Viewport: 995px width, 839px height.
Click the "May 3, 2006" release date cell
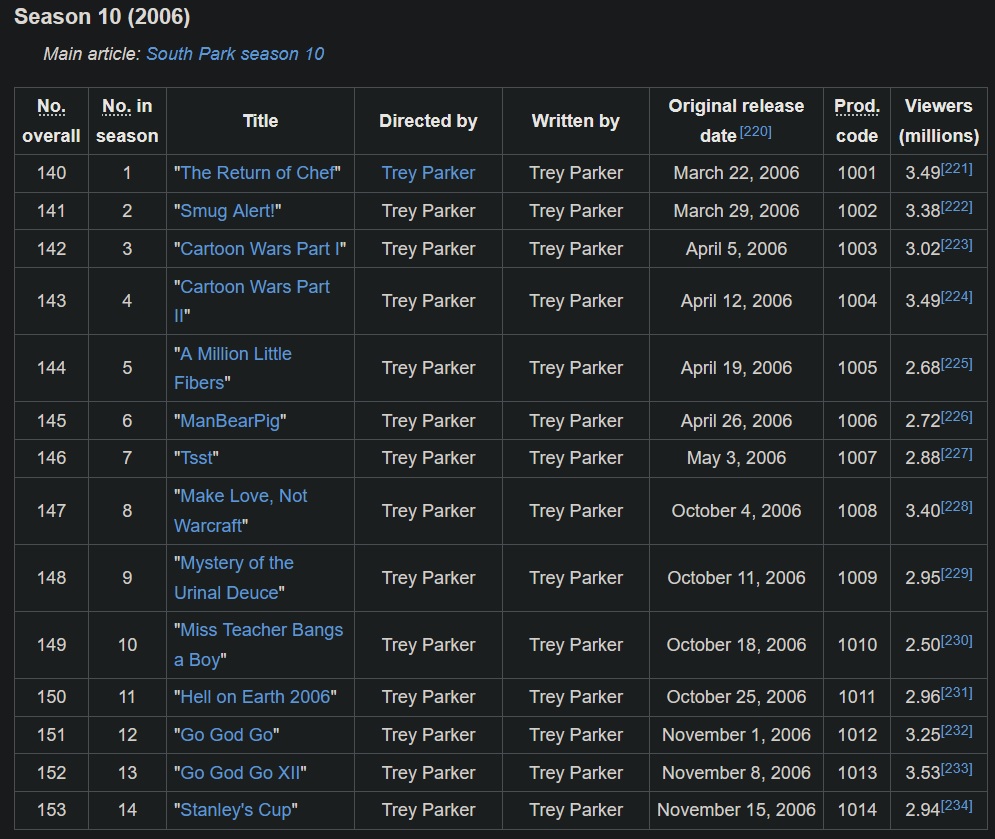pos(736,458)
